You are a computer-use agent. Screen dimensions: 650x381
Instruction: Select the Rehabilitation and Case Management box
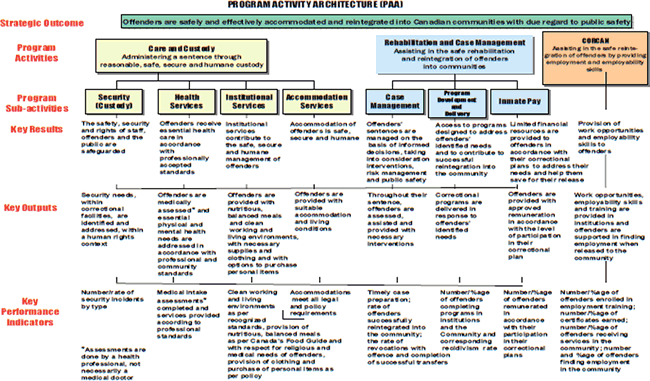click(x=455, y=54)
